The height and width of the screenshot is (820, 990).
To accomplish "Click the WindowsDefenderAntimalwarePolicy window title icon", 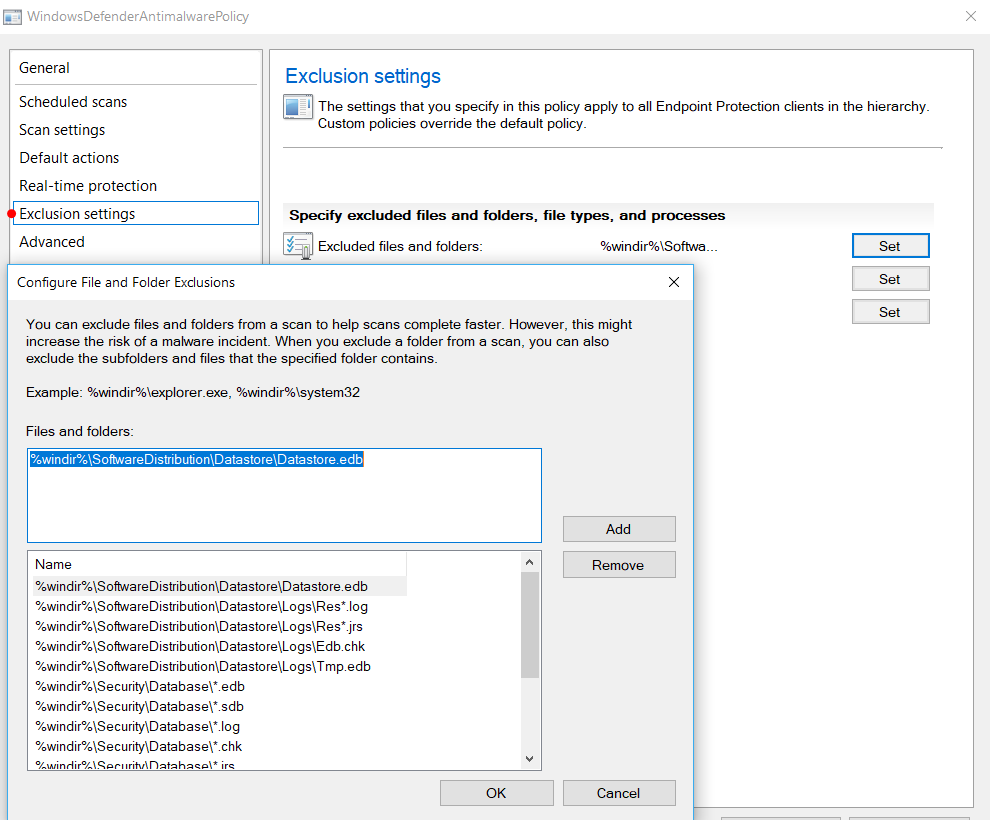I will pyautogui.click(x=12, y=17).
